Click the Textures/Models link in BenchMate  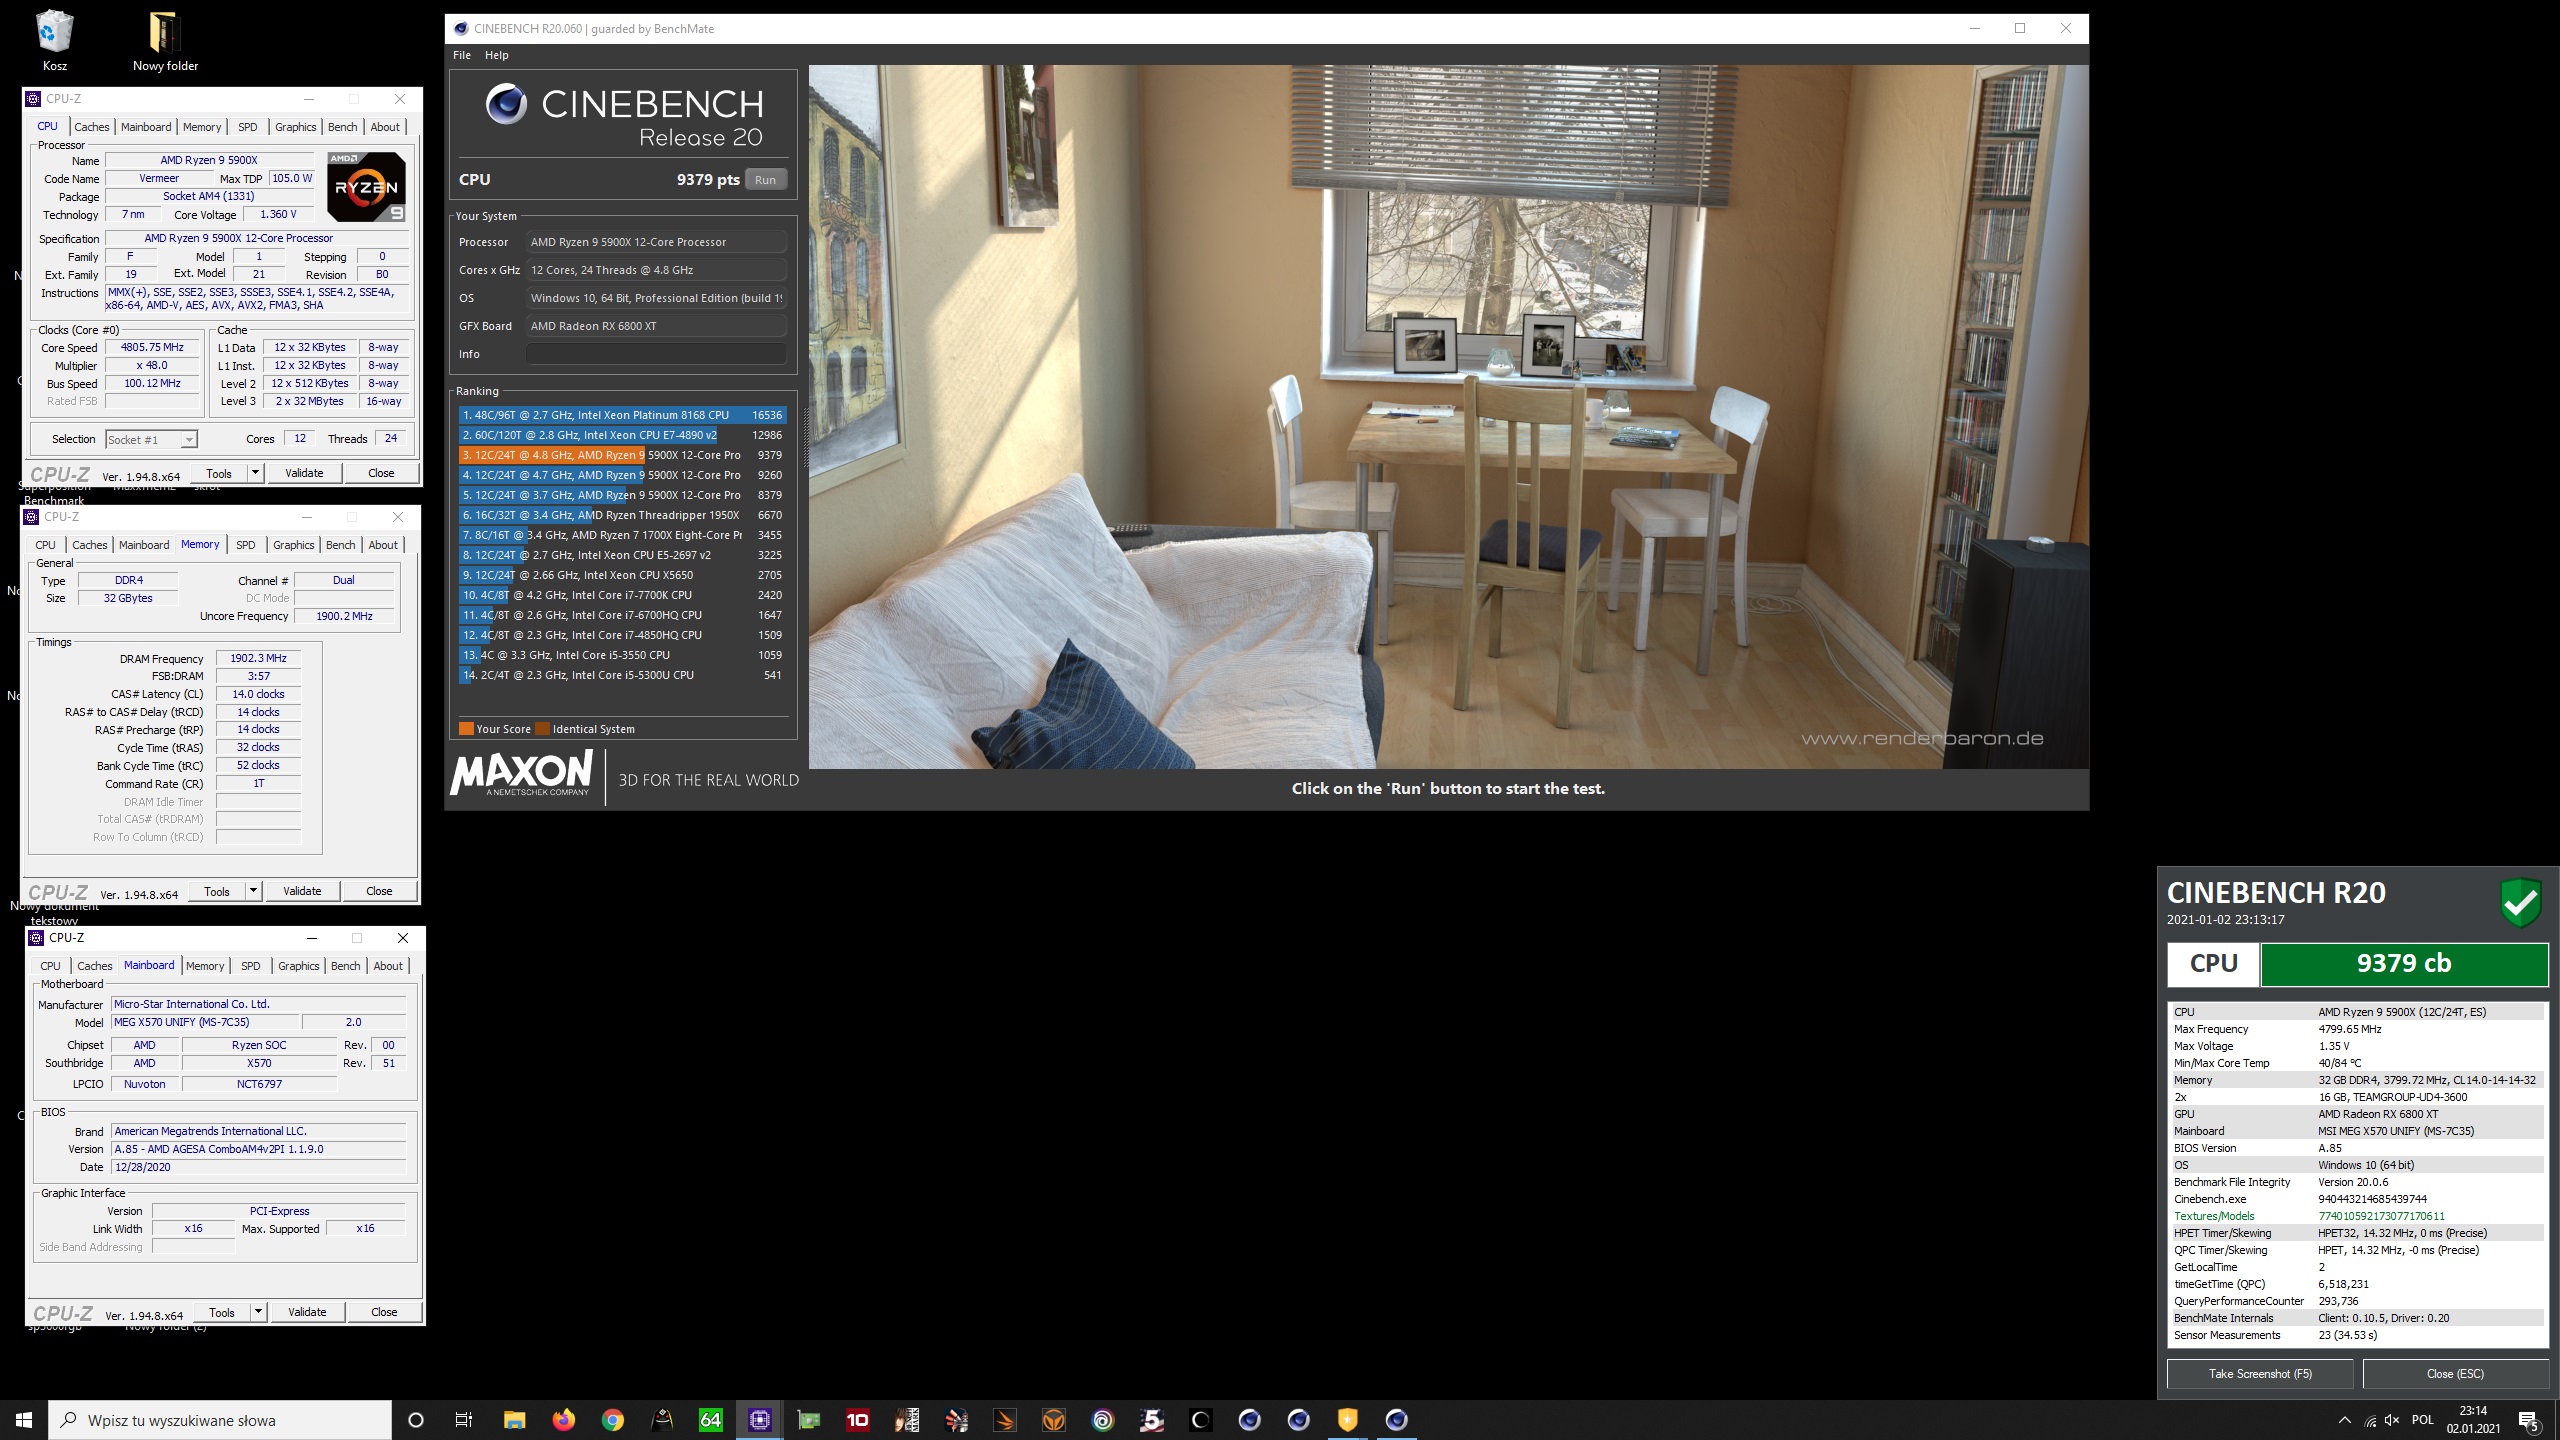coord(2214,1216)
